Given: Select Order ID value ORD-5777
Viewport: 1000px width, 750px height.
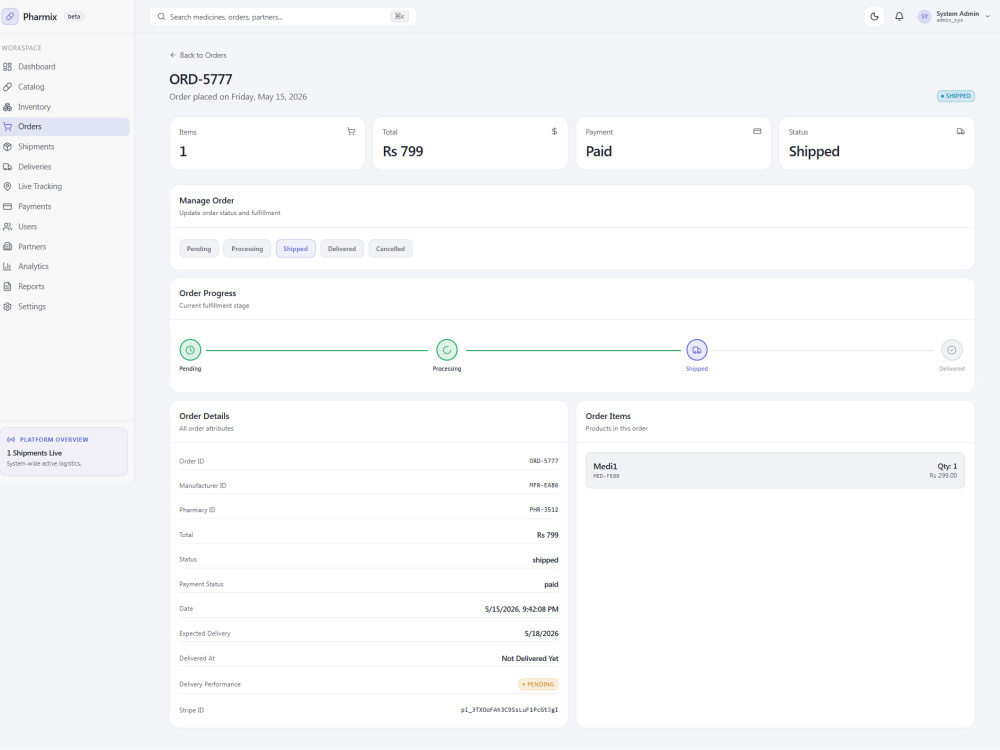Looking at the screenshot, I should (543, 461).
